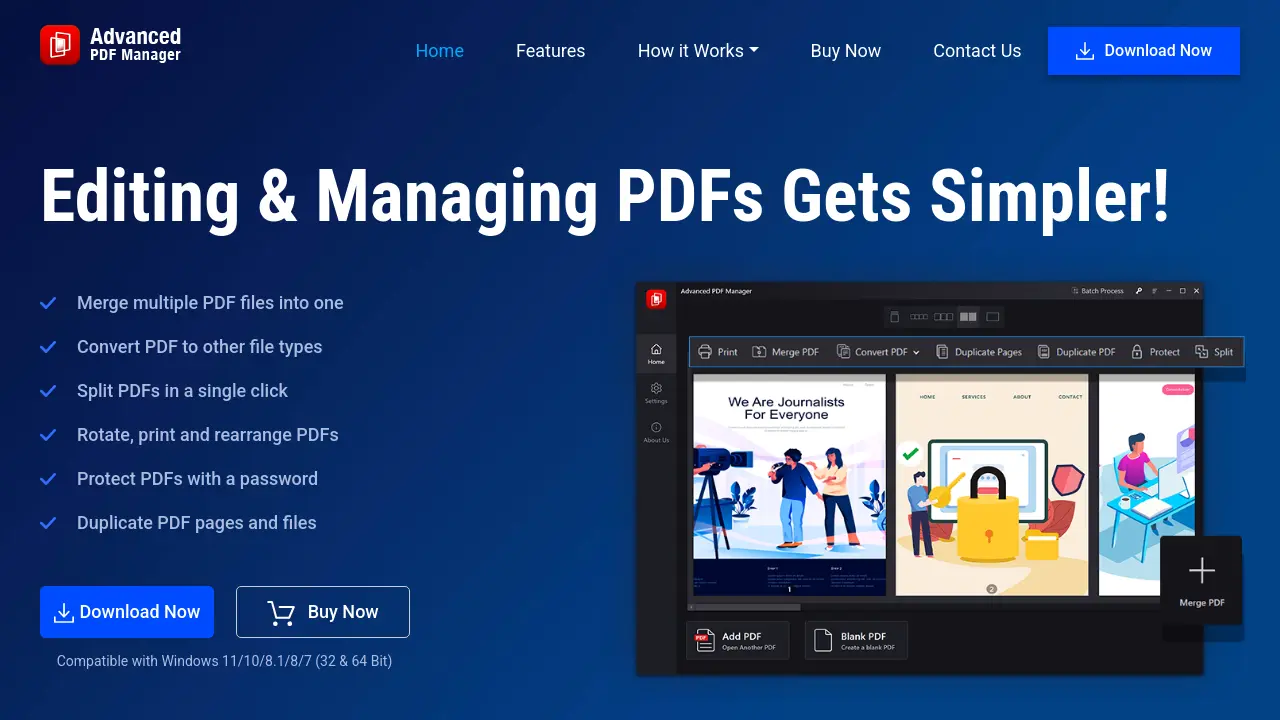Open About Us in the app sidebar
The image size is (1280, 720).
(x=656, y=432)
